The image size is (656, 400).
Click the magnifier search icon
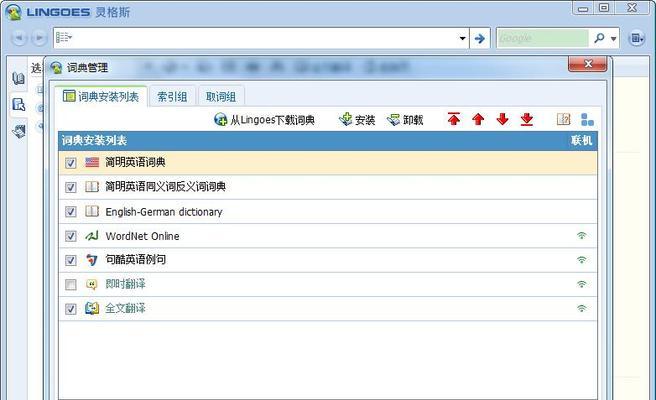(x=599, y=38)
